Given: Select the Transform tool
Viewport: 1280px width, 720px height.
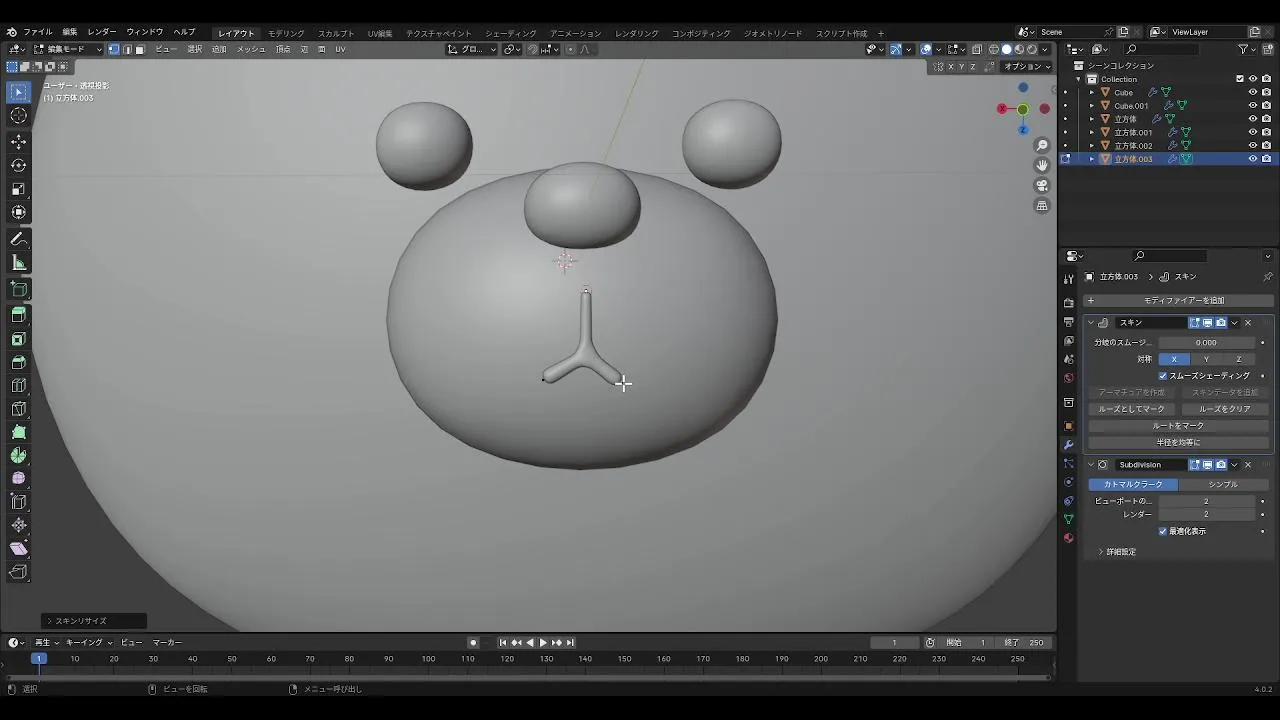Looking at the screenshot, I should (18, 212).
